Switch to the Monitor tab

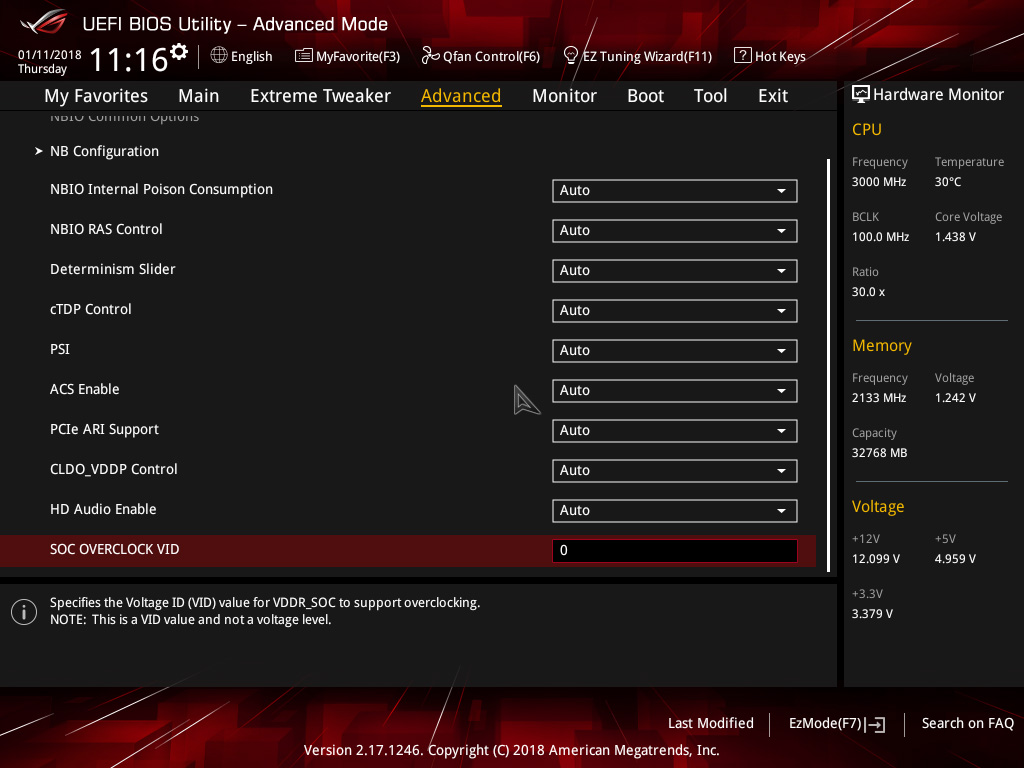coord(564,96)
